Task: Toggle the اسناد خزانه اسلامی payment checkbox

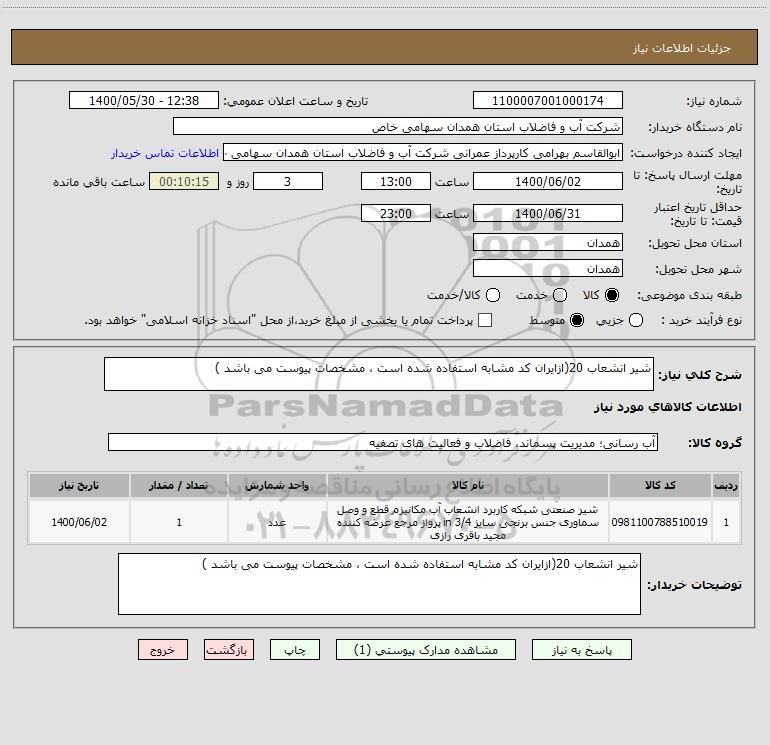Action: pos(485,320)
